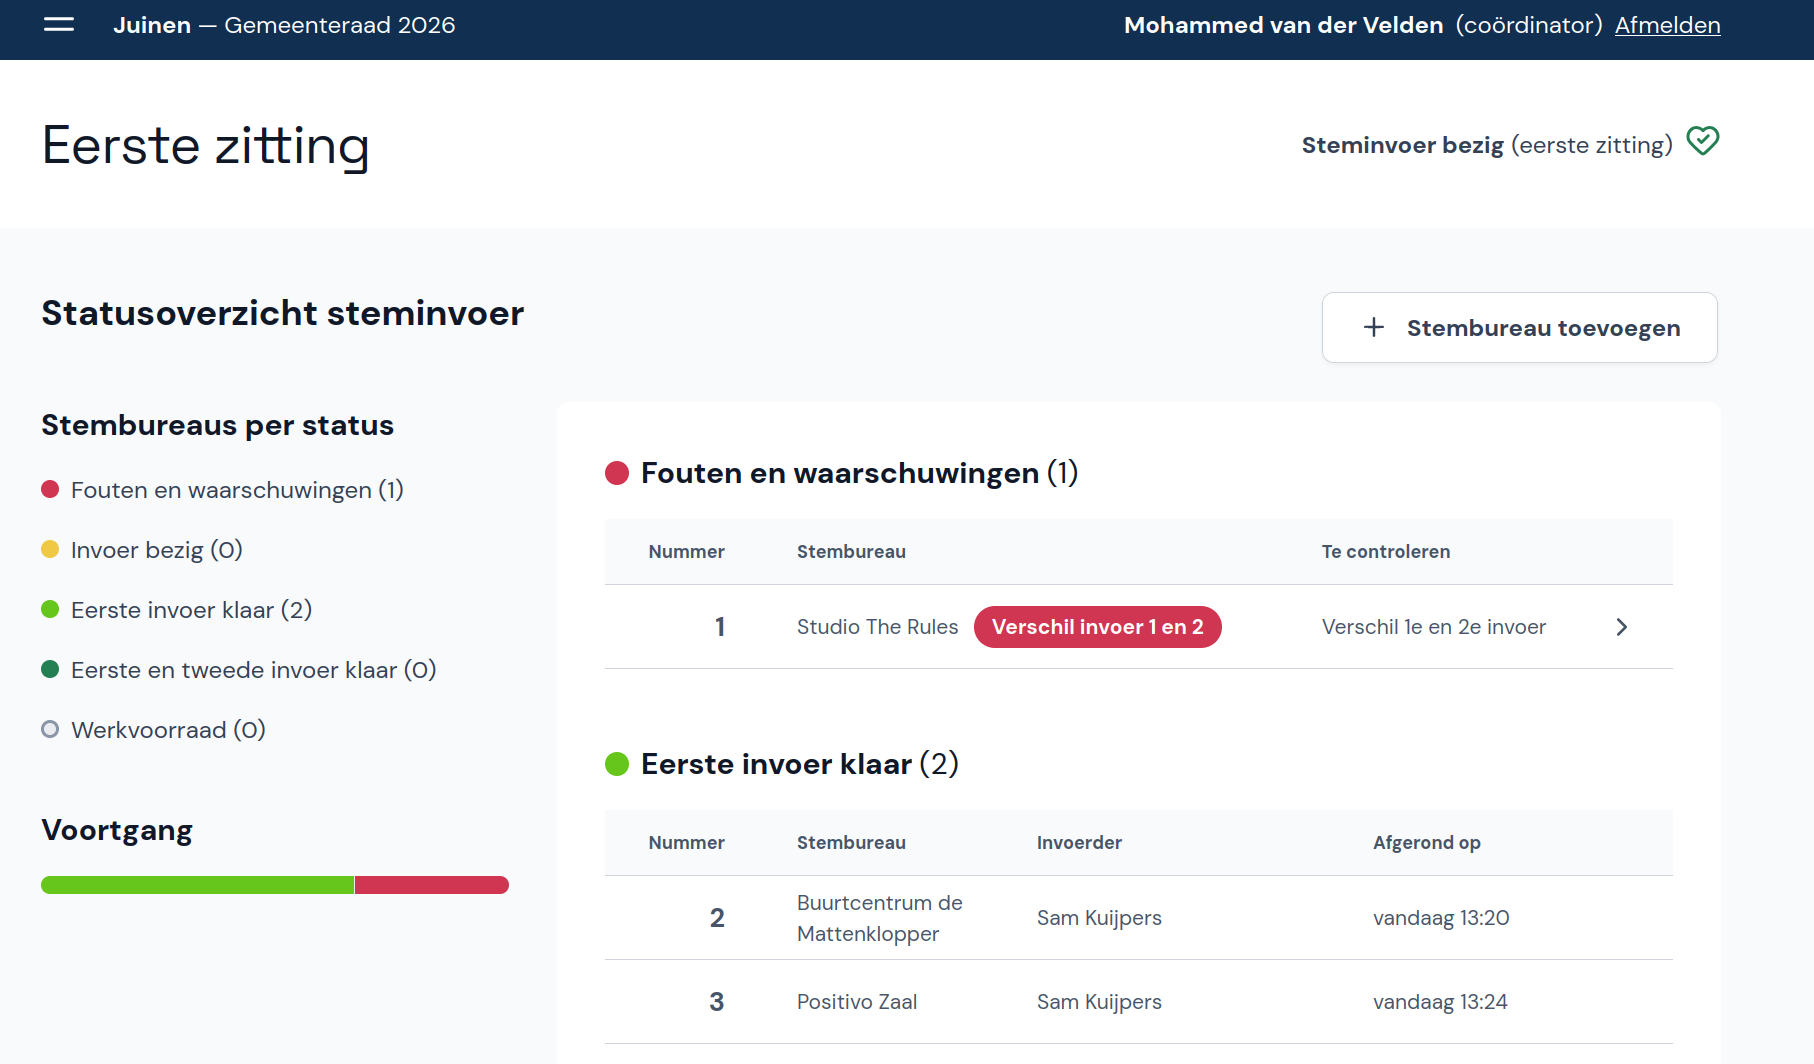Click Sam Kuijpers in Positivo Zaal row
The image size is (1814, 1064).
coord(1099,1002)
